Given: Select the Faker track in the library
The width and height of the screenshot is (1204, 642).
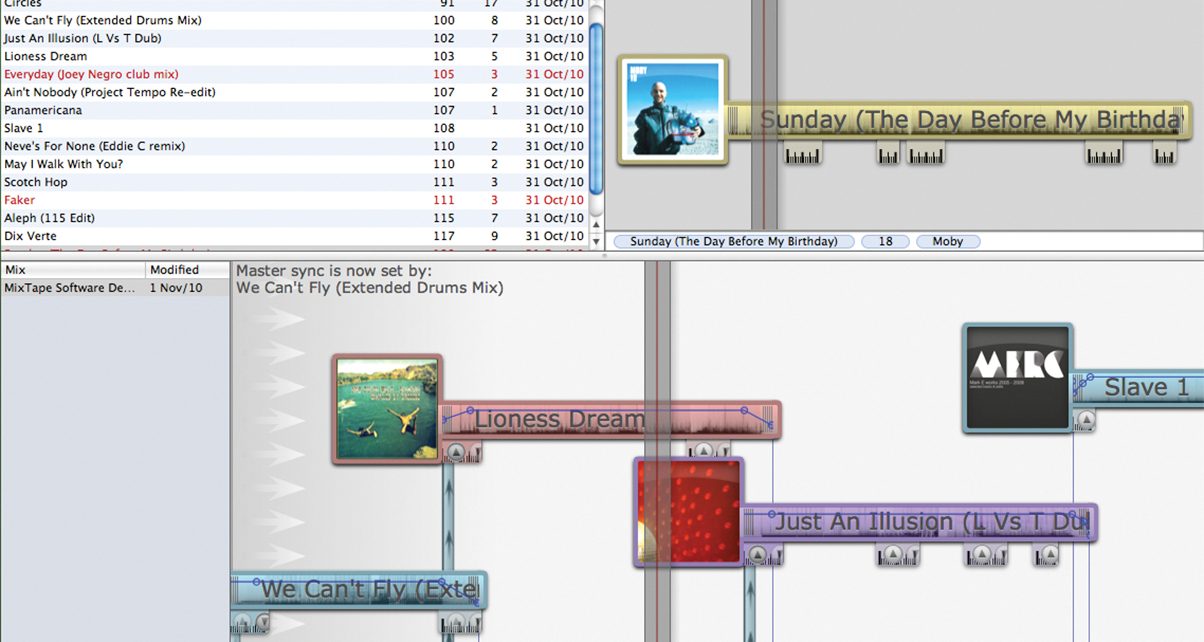Looking at the screenshot, I should click(20, 200).
